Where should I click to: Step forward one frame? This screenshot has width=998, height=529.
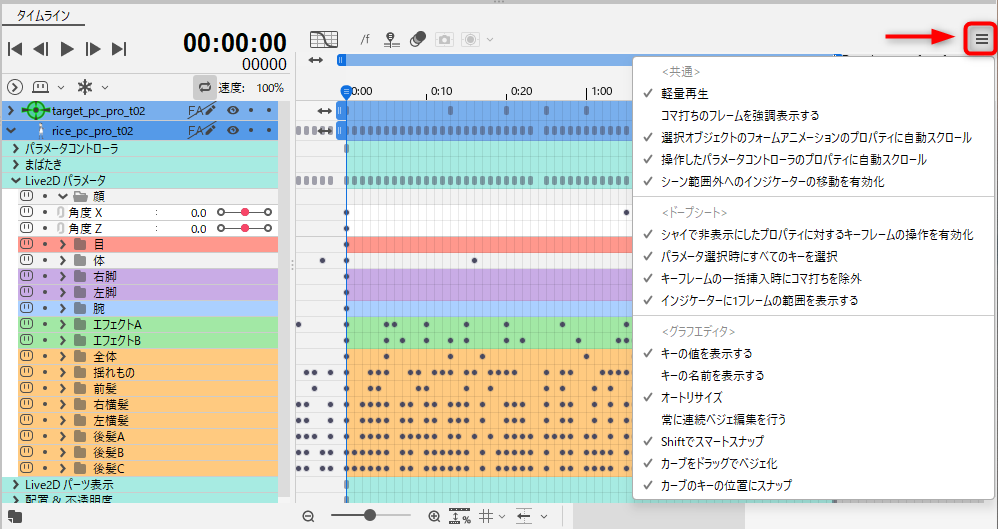point(93,49)
